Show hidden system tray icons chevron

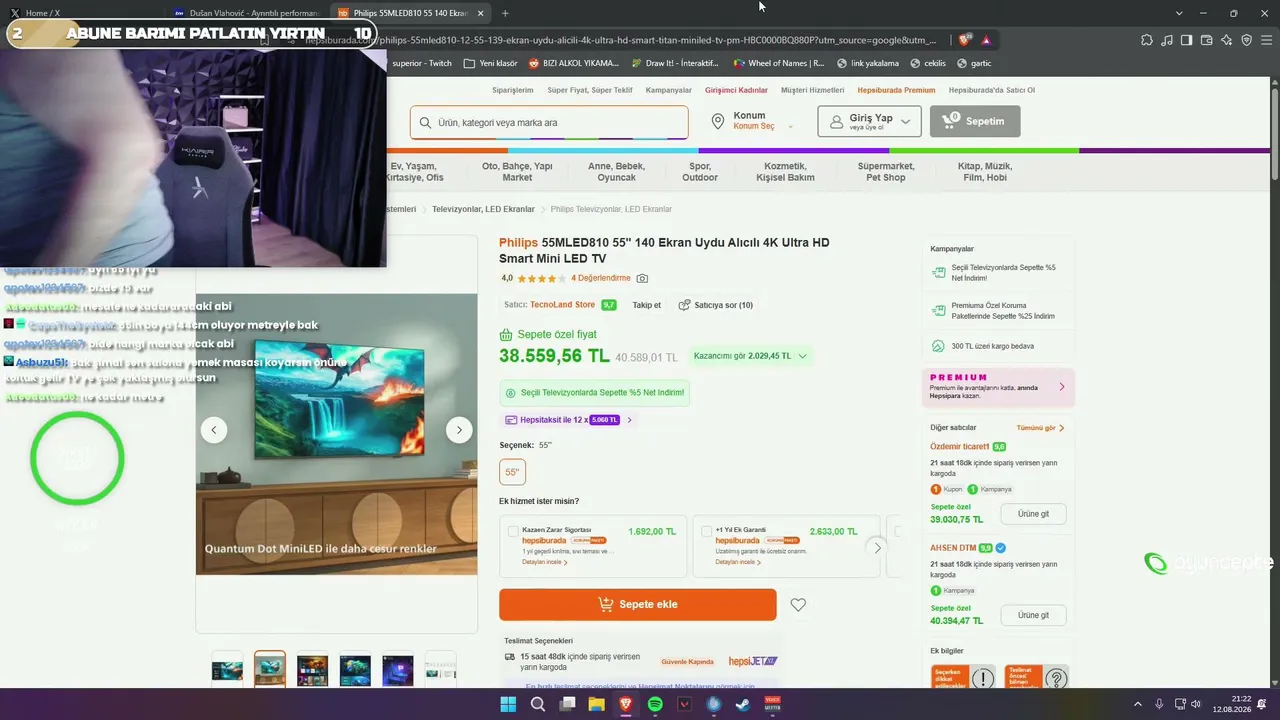pyautogui.click(x=1137, y=705)
